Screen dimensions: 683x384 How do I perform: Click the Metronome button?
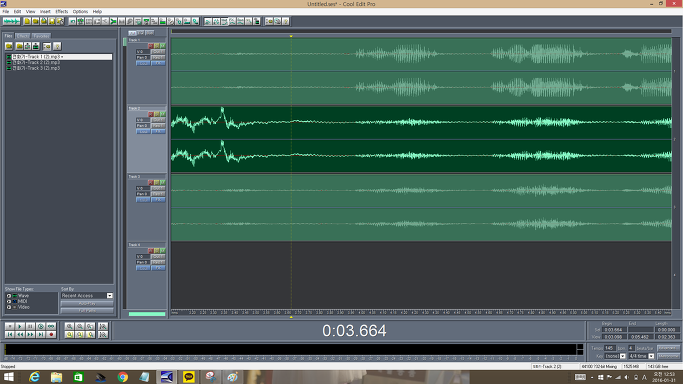pos(668,356)
